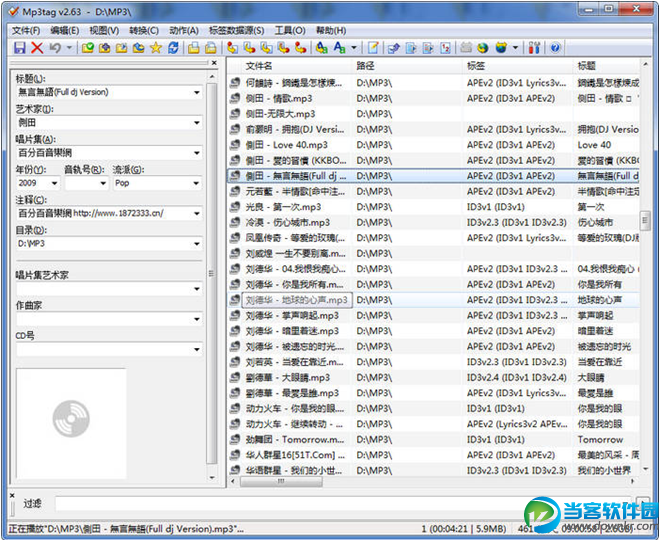Click status bar text '1 (00:04:21 | 5.9MB)'
Image resolution: width=660 pixels, height=540 pixels.
(463, 529)
